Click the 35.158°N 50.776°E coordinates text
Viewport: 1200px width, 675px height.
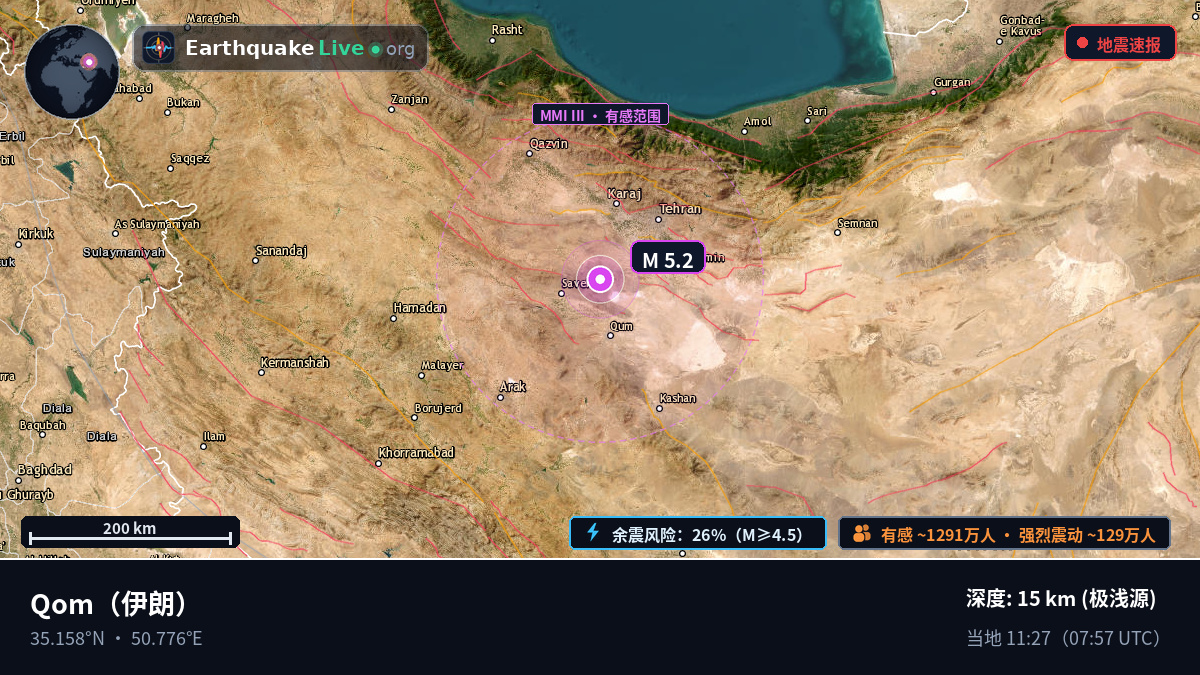coord(116,638)
